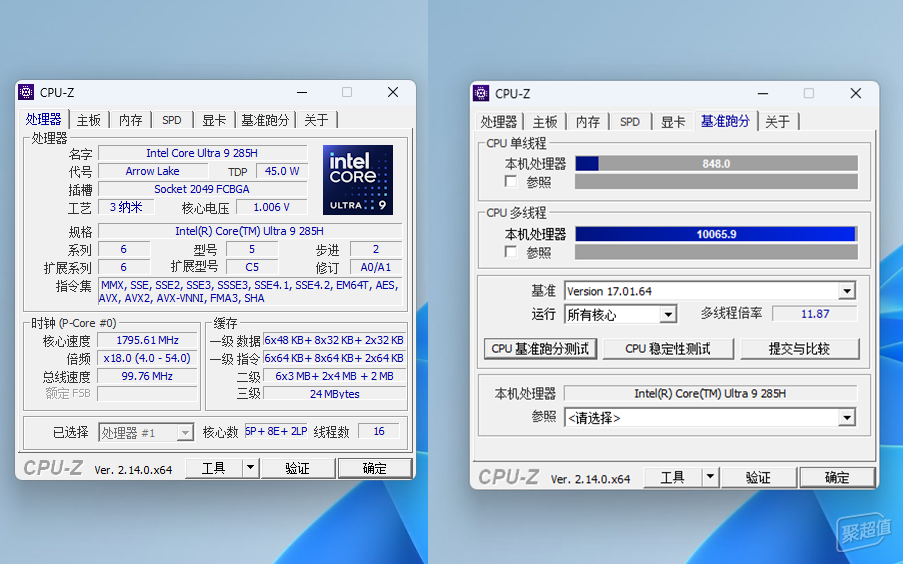Start the CPU 基准跑分测试 button
Image resolution: width=903 pixels, height=564 pixels.
tap(540, 349)
